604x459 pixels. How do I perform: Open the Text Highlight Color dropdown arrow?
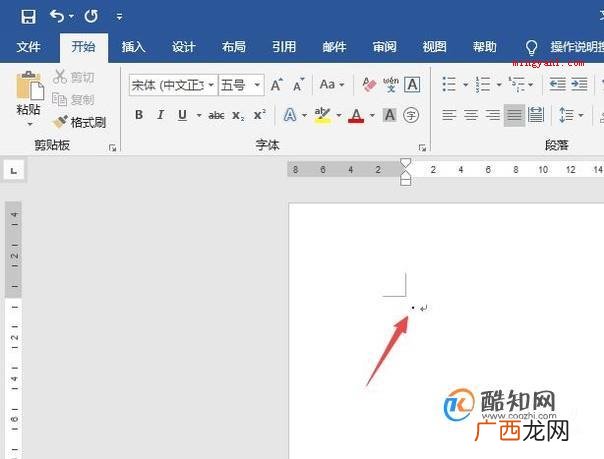coord(339,115)
